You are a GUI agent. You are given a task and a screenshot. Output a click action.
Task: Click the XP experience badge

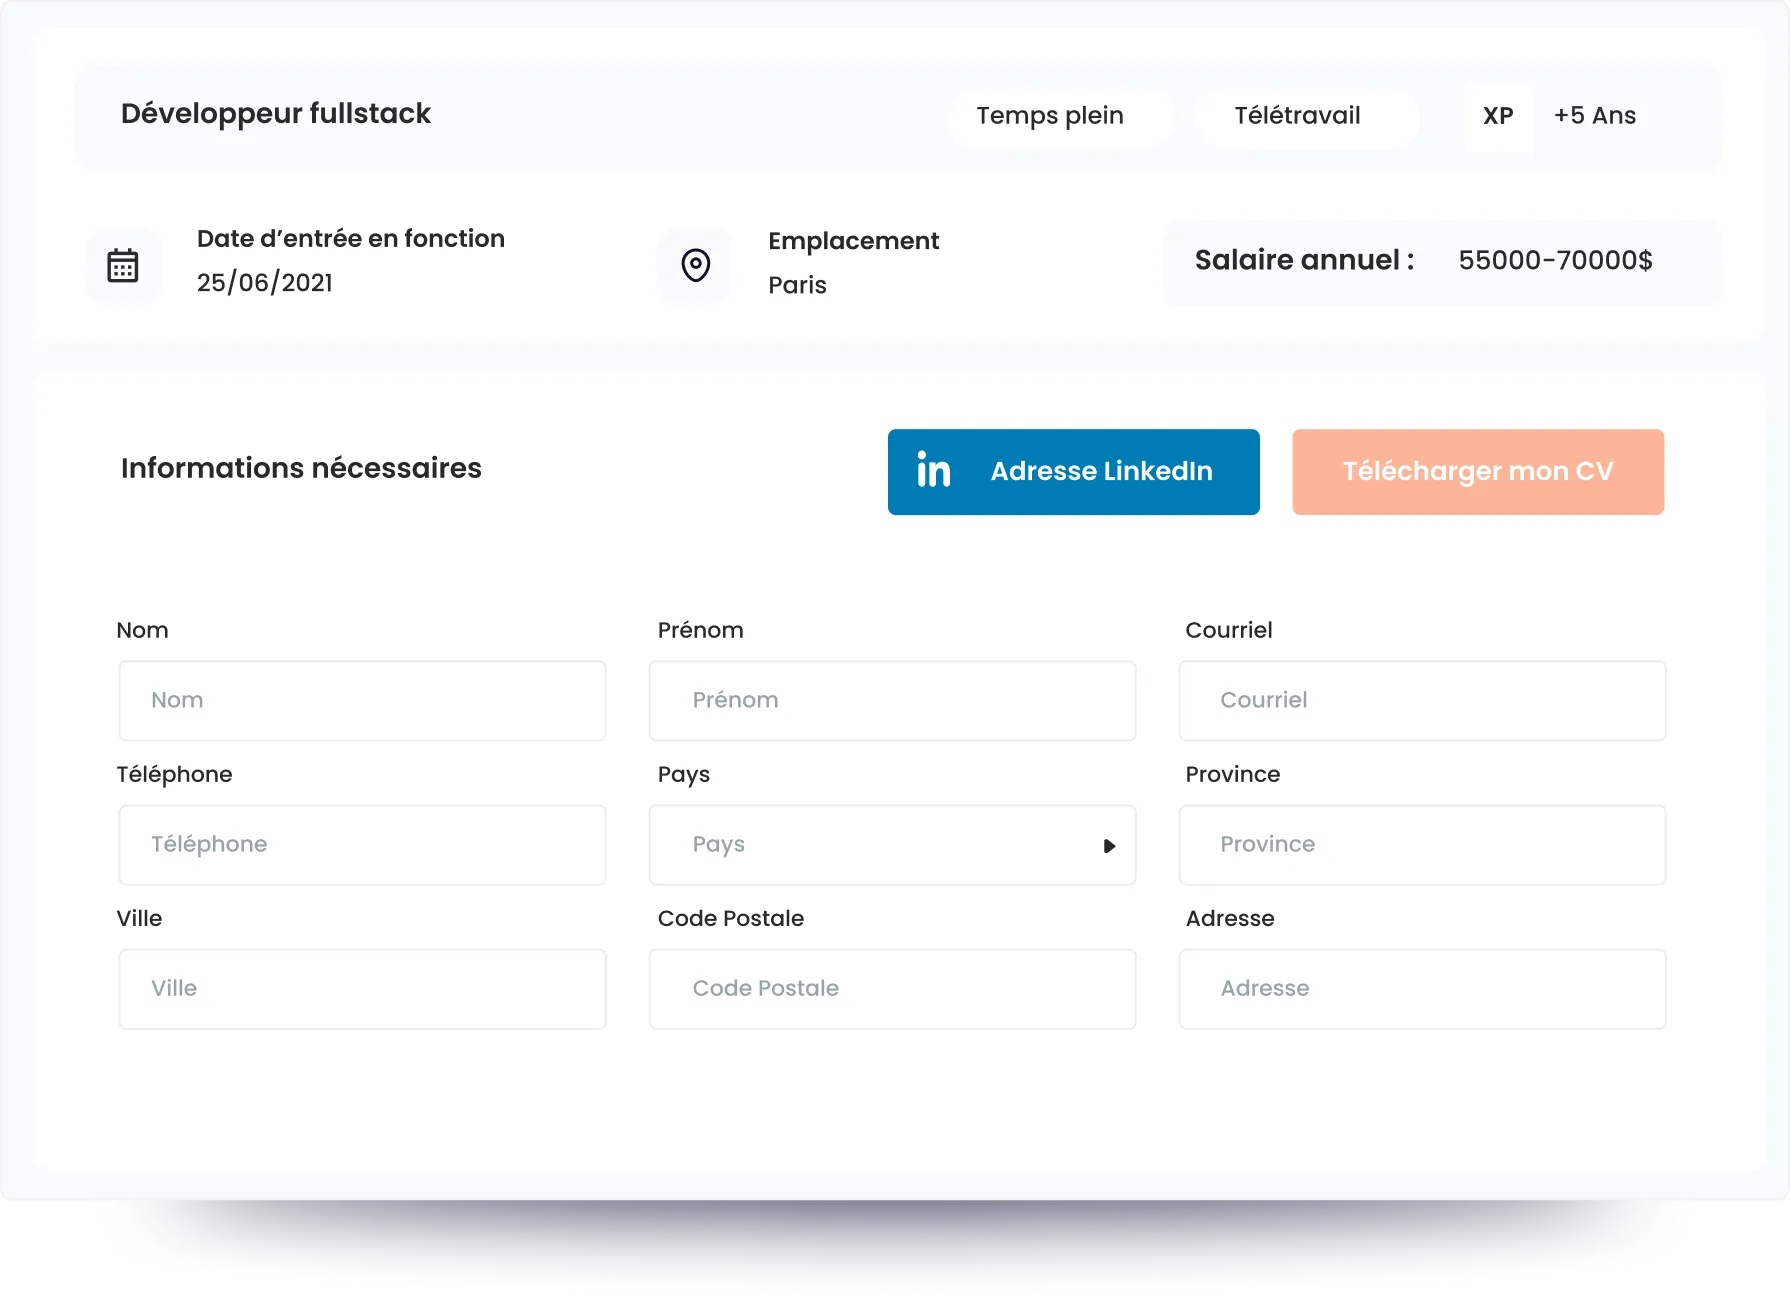[x=1498, y=116]
